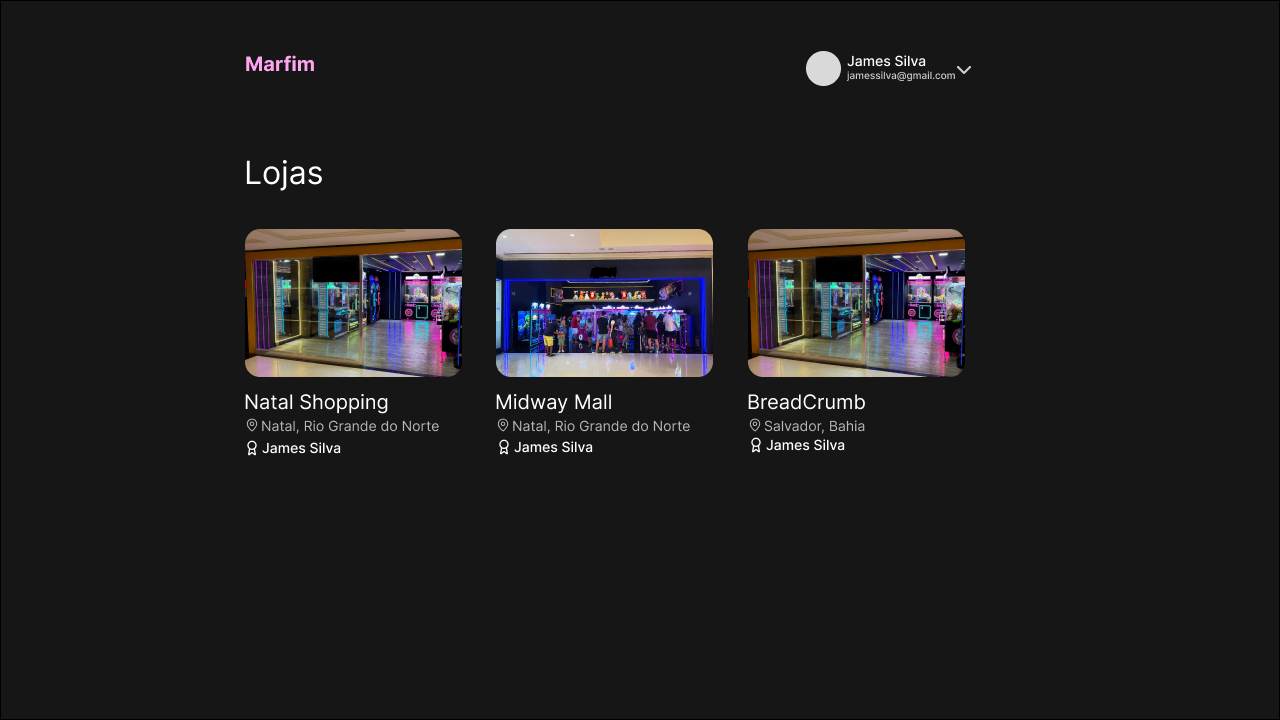
Task: Open the Natal Shopping store photo
Action: [x=353, y=303]
